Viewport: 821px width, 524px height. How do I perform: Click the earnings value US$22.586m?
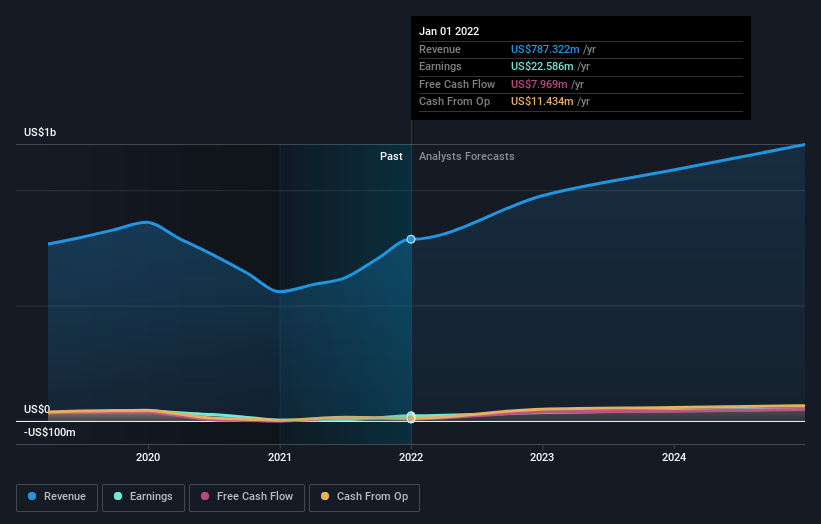542,66
